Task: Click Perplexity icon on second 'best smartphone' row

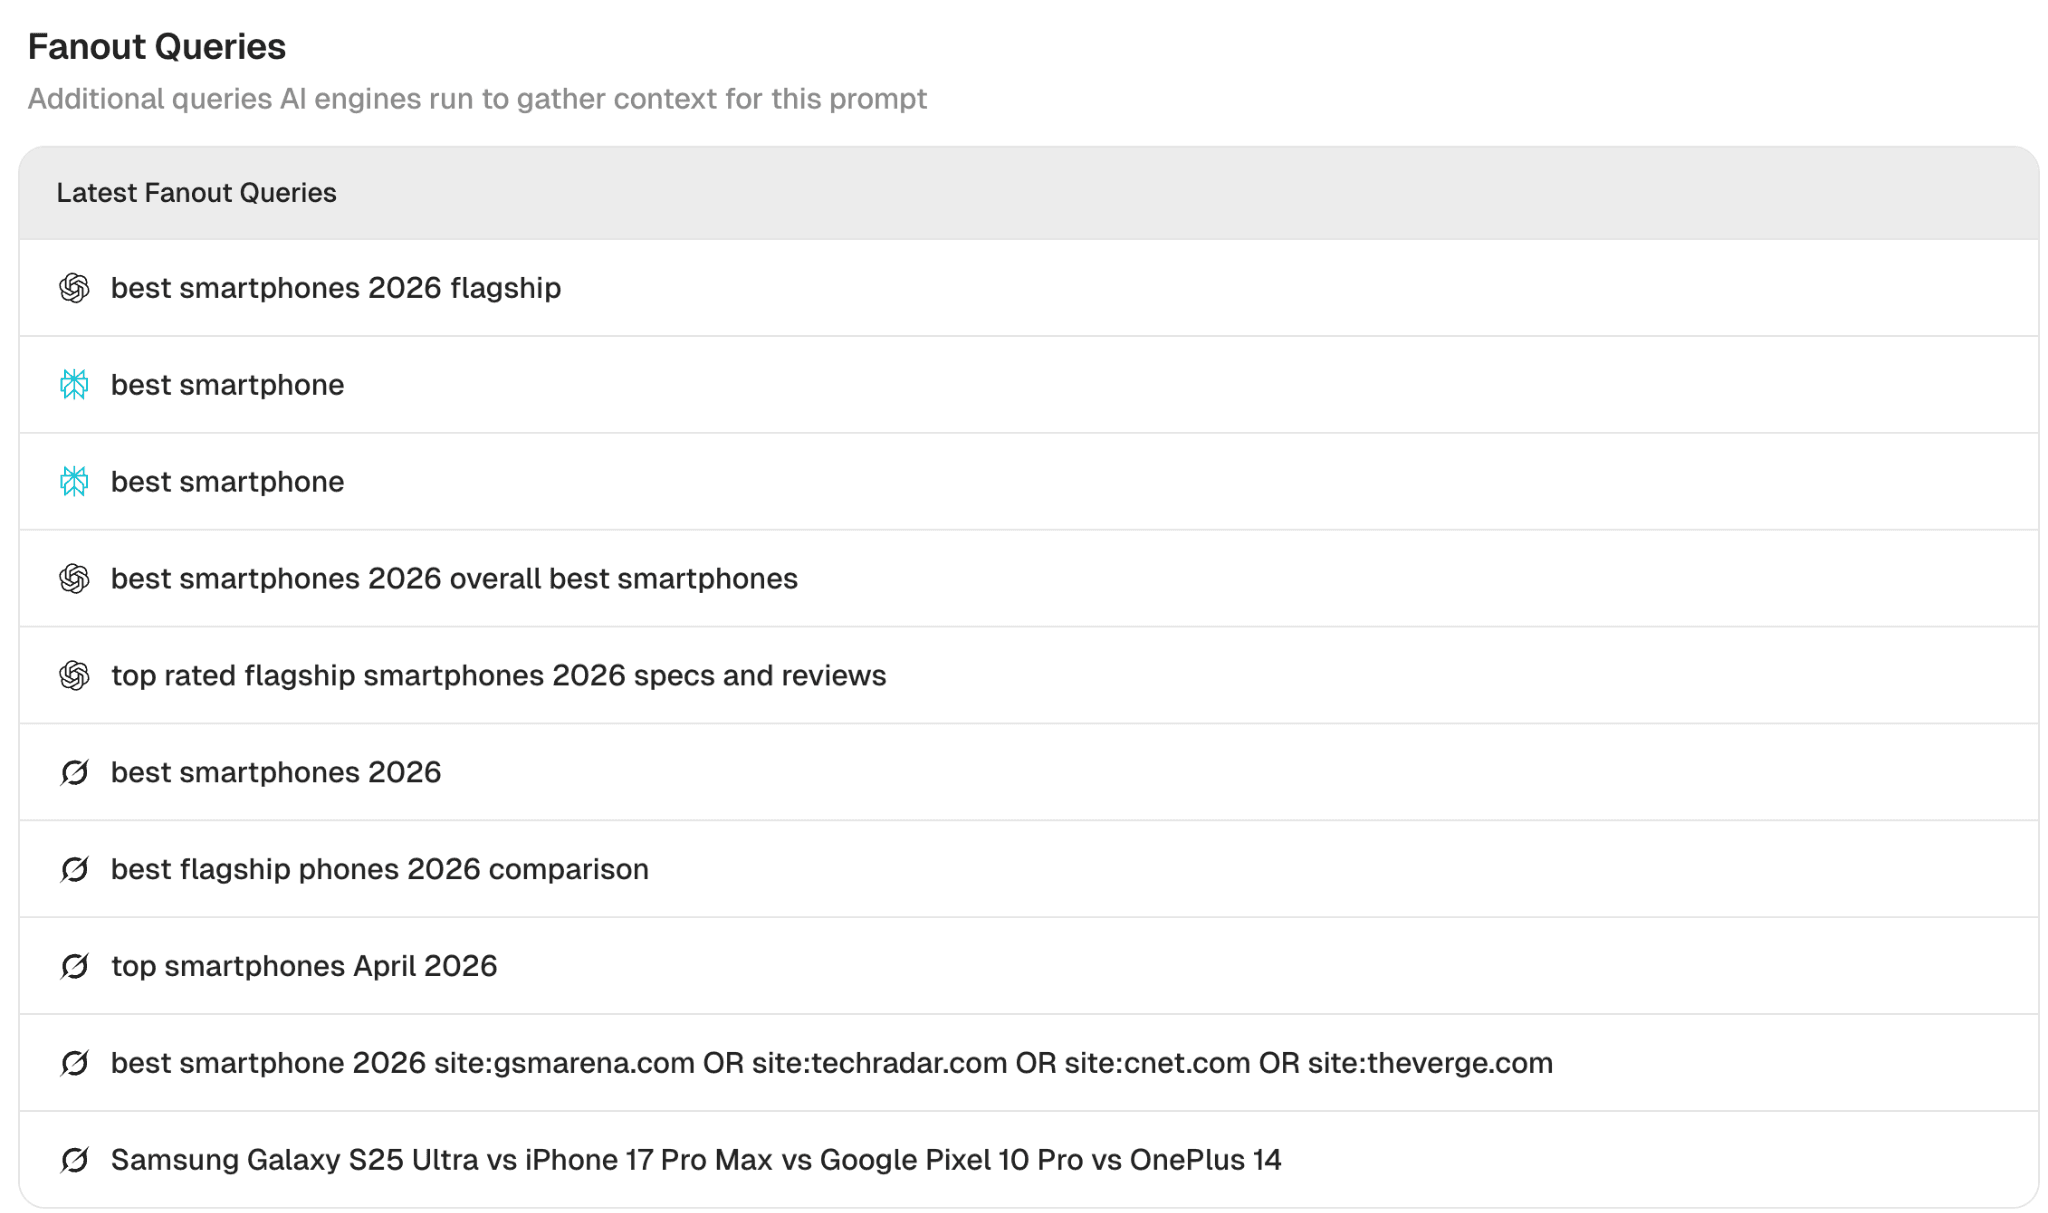Action: coord(74,482)
